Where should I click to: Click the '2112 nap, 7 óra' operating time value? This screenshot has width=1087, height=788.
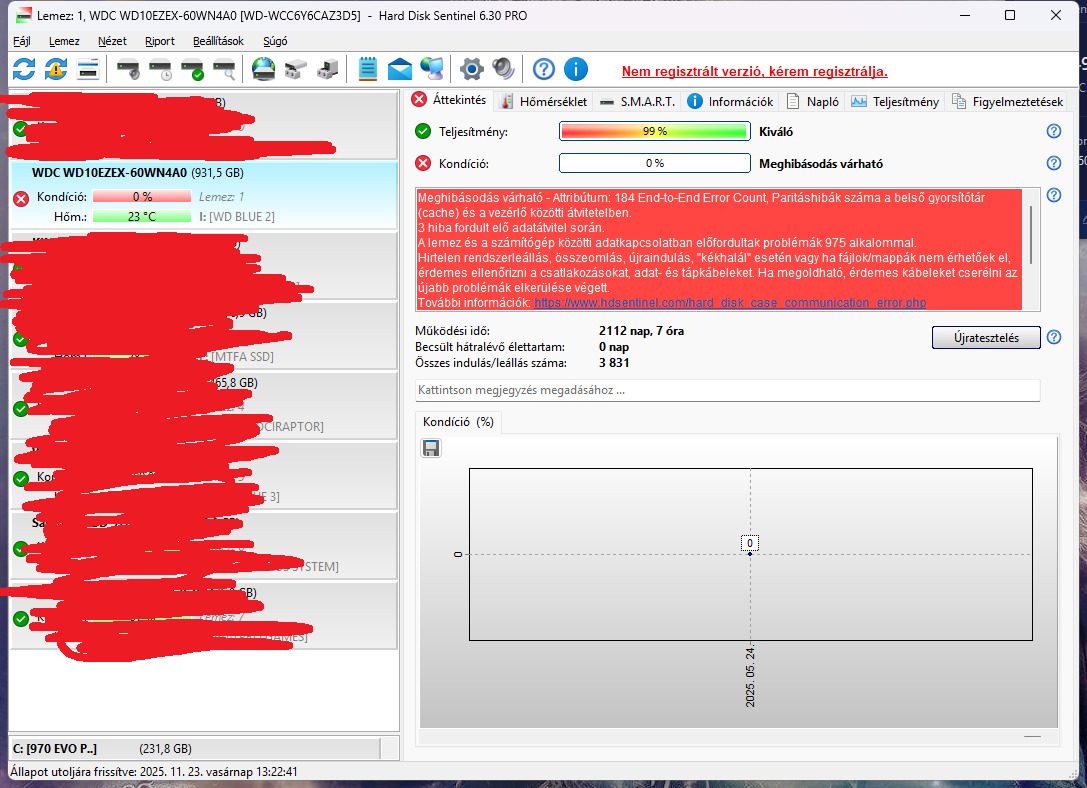pos(641,331)
